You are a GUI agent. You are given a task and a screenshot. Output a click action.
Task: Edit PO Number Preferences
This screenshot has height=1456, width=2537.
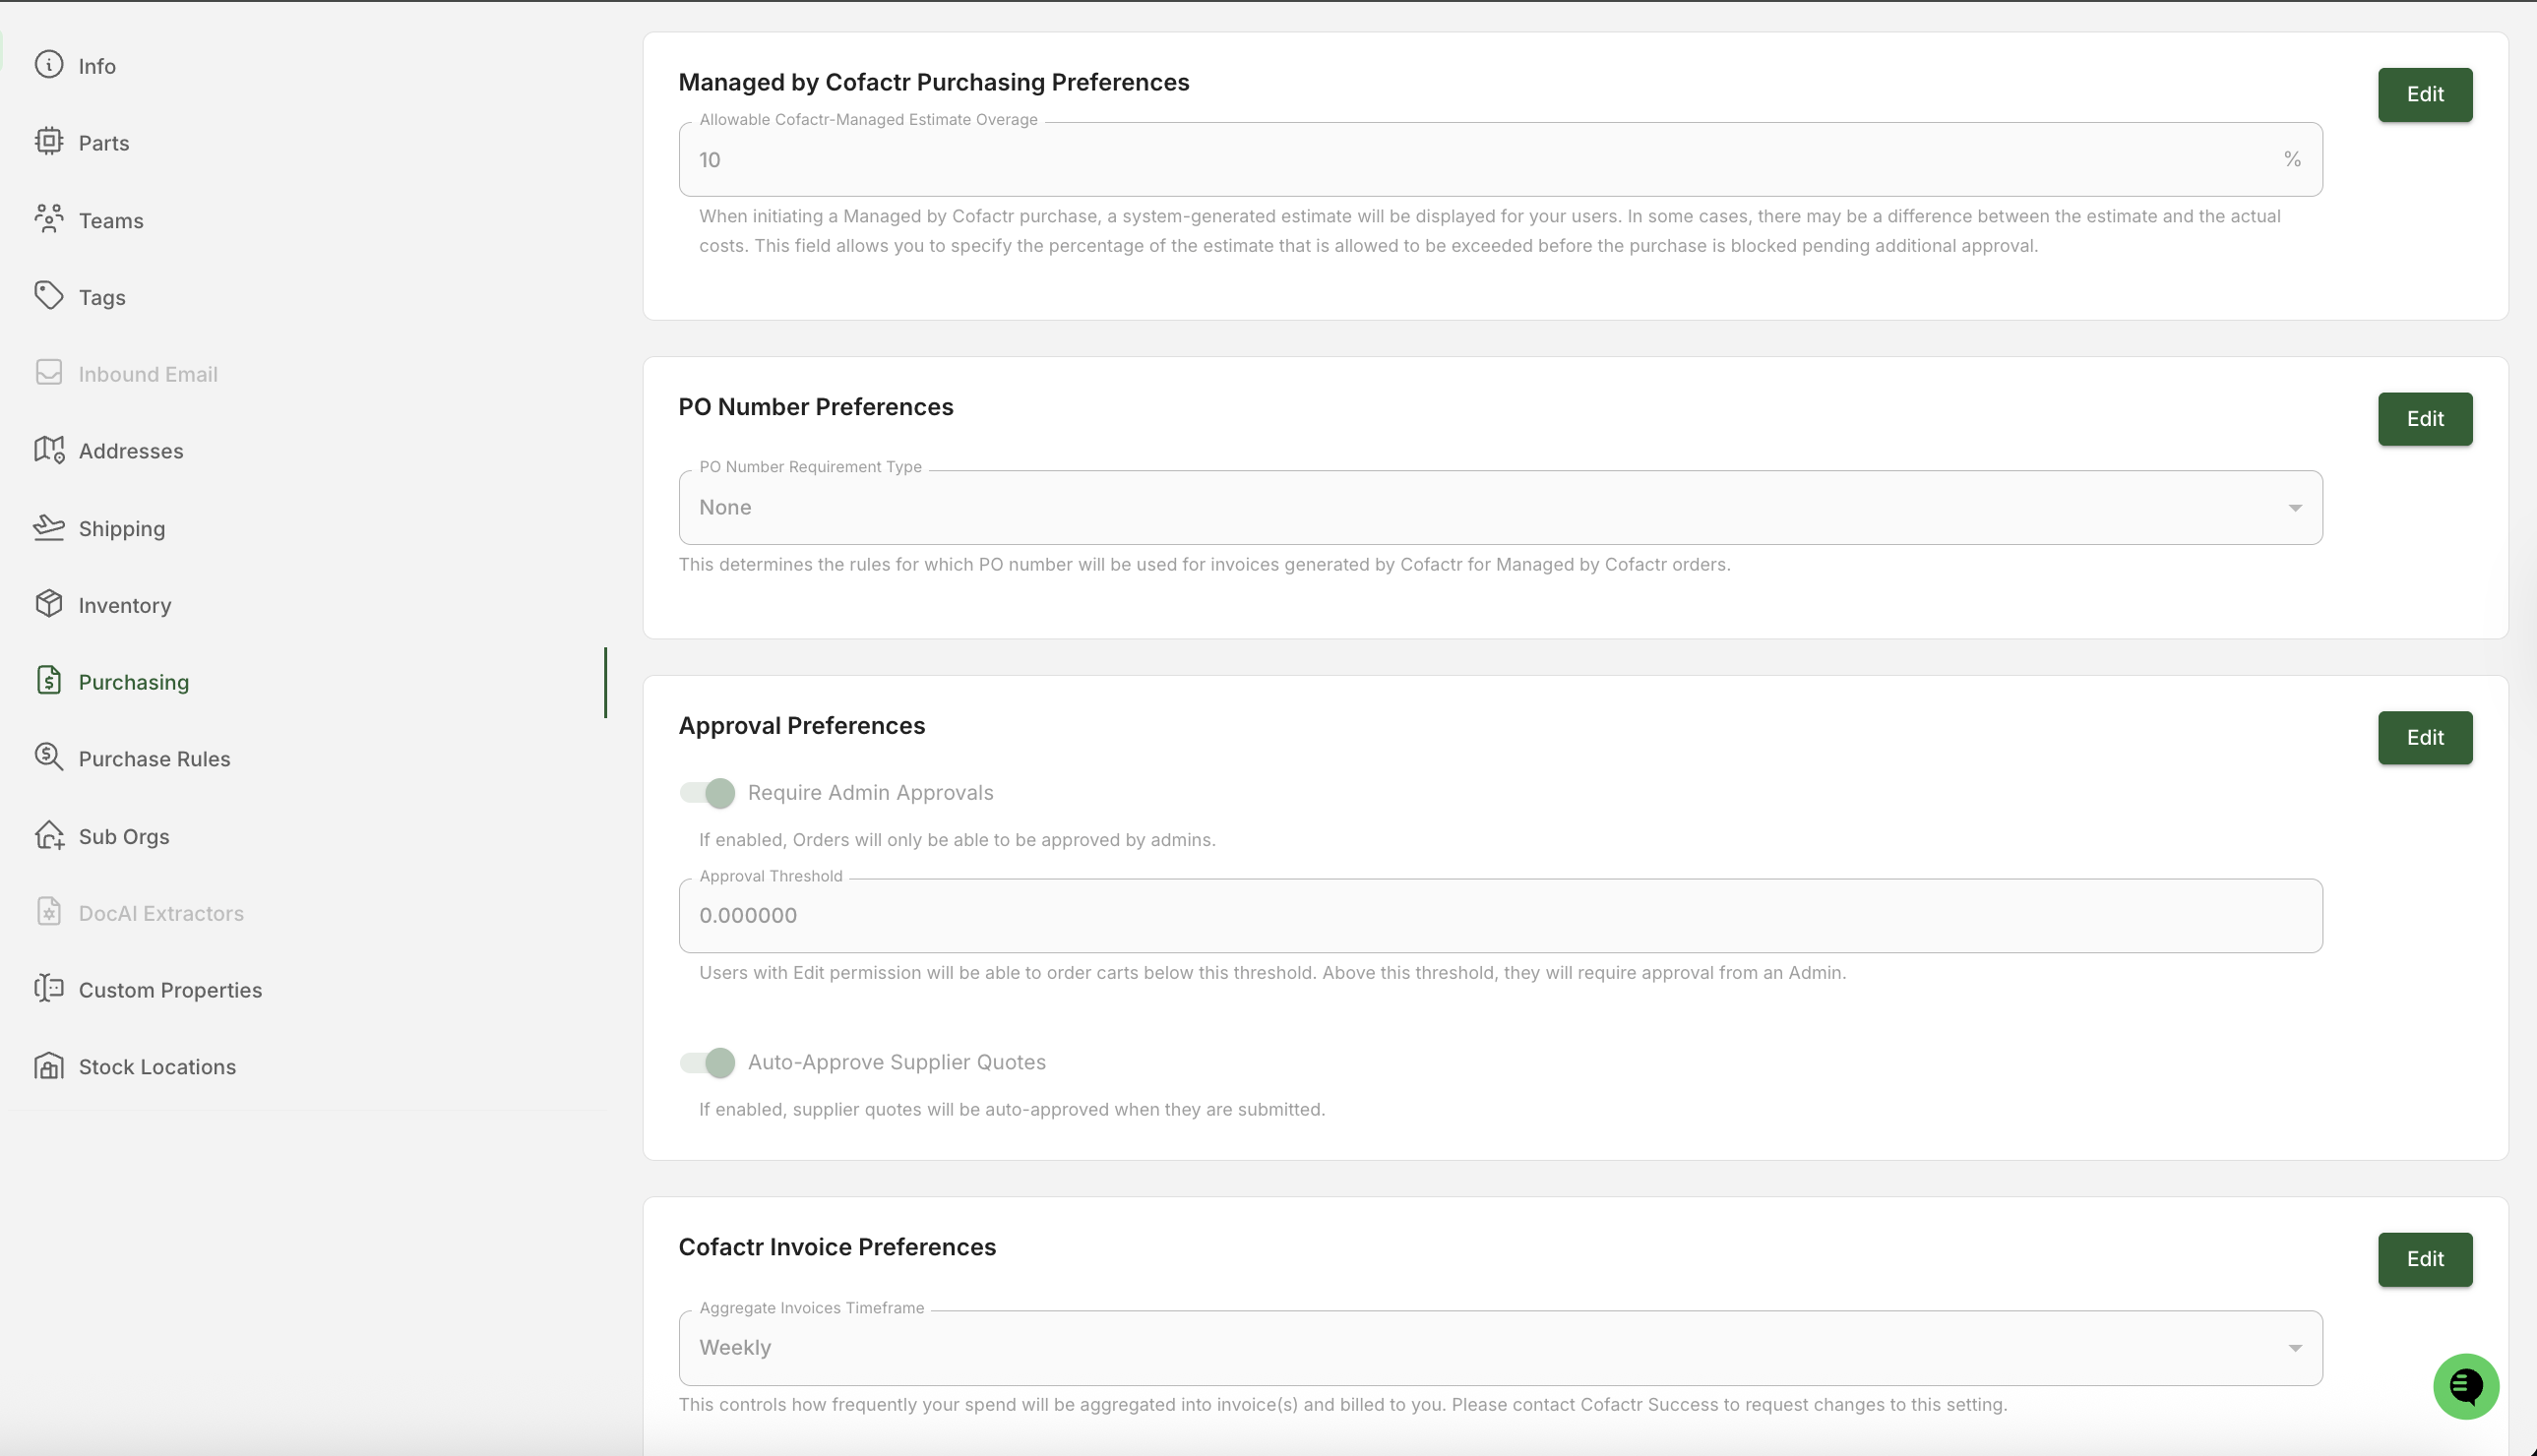(2425, 419)
